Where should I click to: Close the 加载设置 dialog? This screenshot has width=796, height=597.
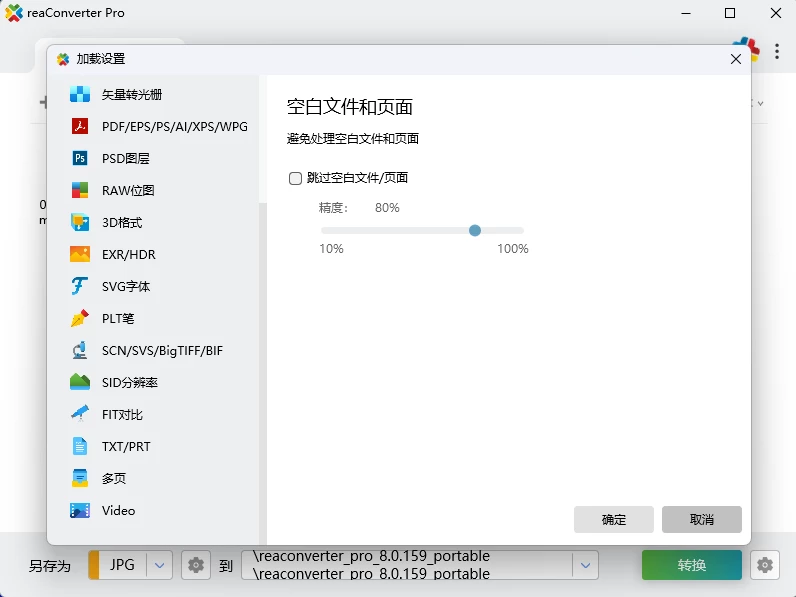(x=736, y=59)
